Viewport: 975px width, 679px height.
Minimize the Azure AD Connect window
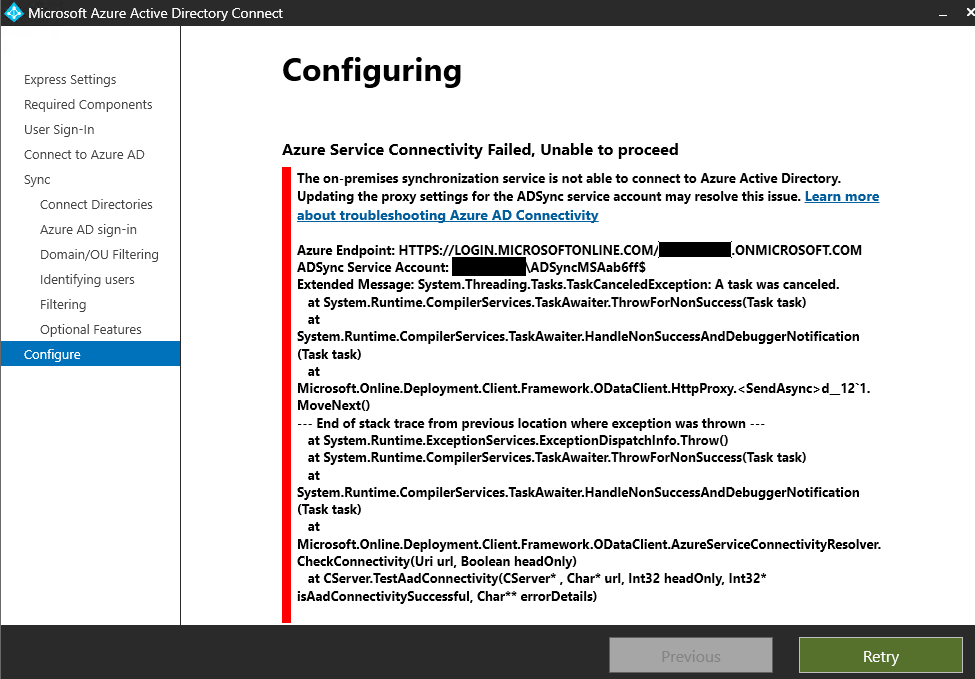click(x=943, y=13)
